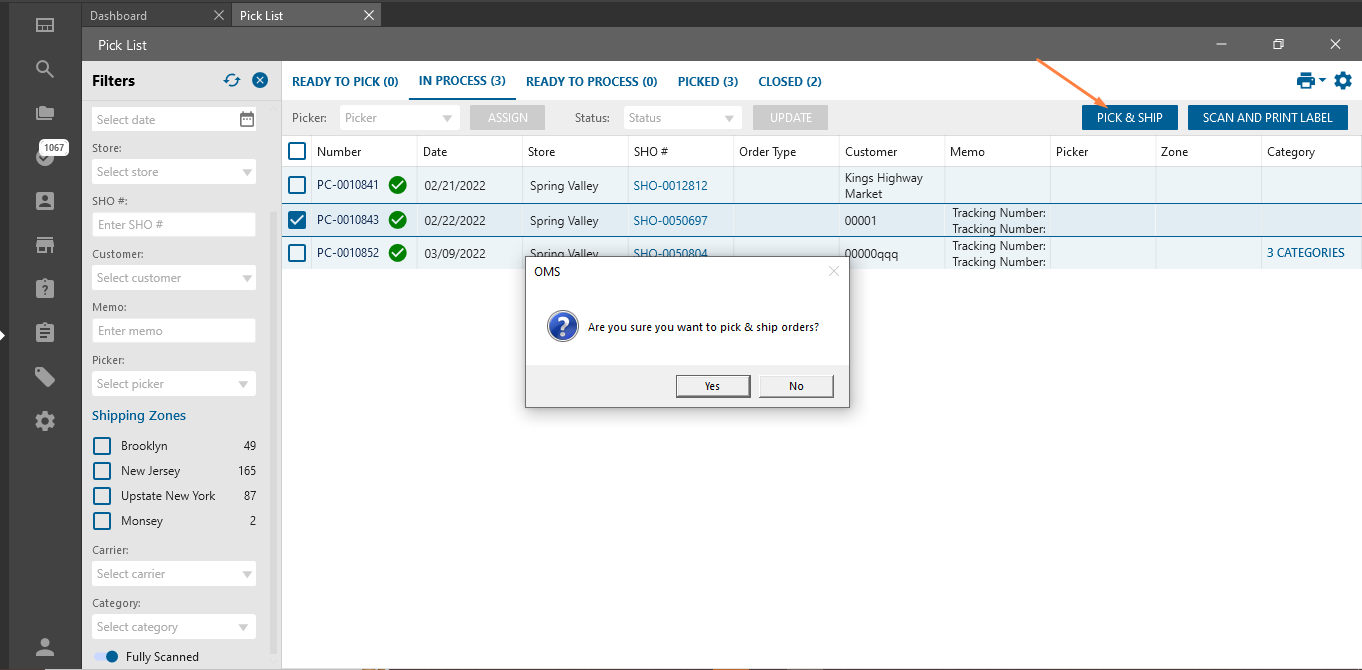Open the folder icon in left sidebar
The height and width of the screenshot is (670, 1362).
[44, 113]
